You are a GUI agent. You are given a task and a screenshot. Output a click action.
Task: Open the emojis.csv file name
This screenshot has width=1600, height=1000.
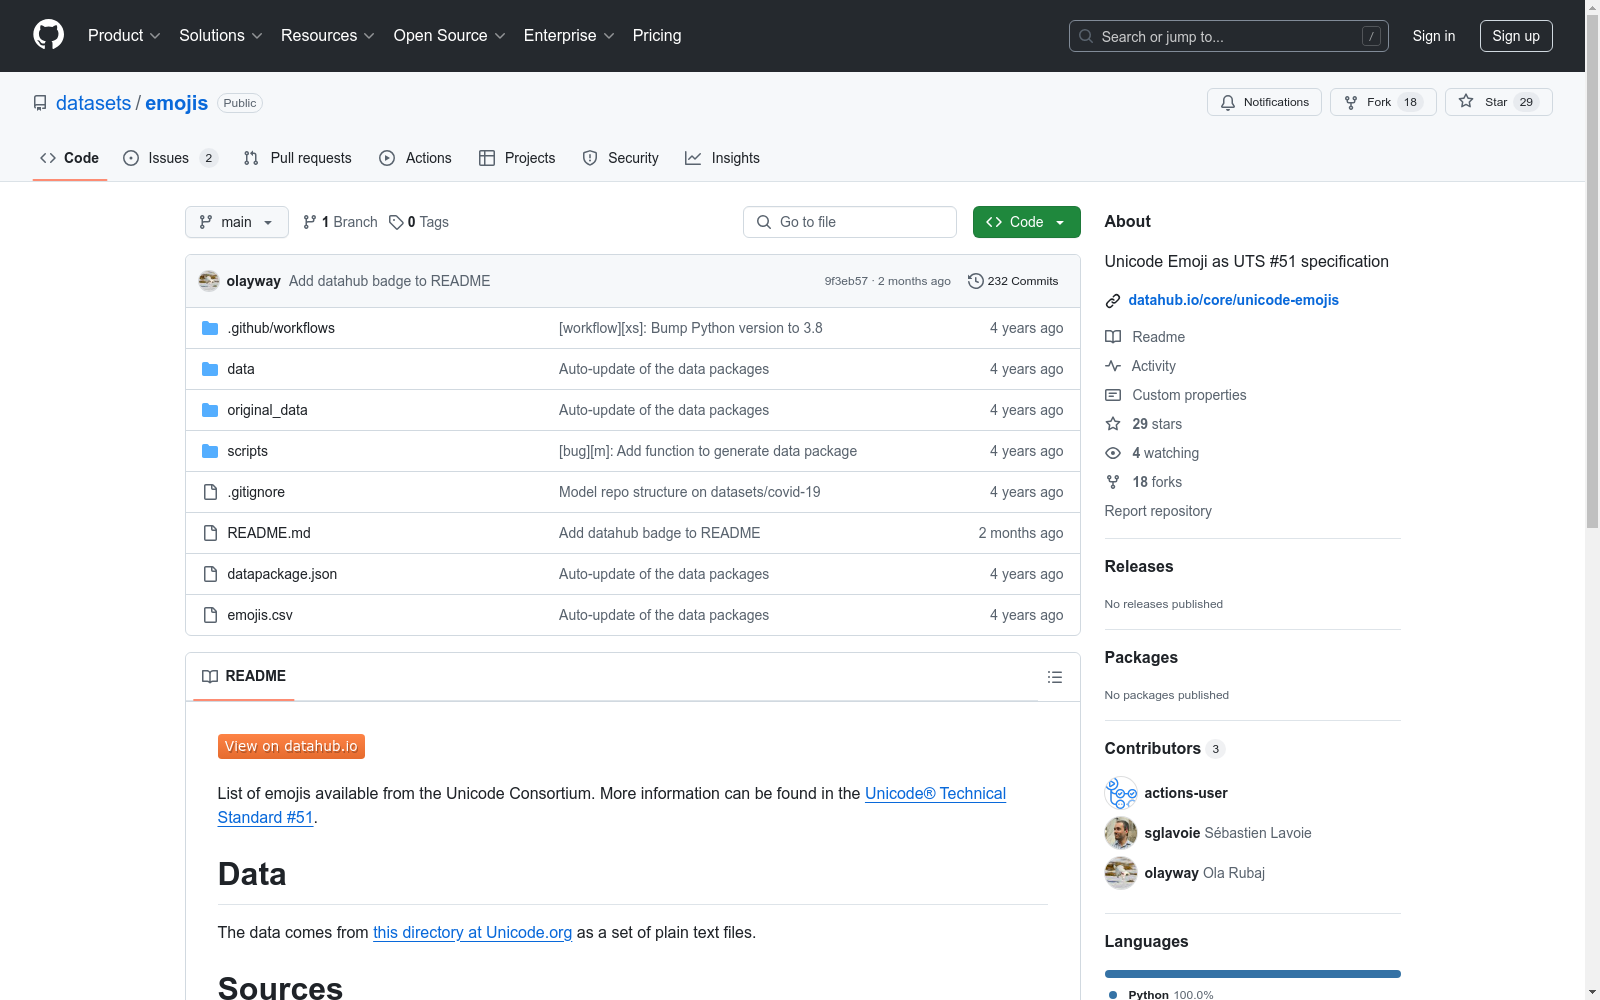pyautogui.click(x=260, y=615)
